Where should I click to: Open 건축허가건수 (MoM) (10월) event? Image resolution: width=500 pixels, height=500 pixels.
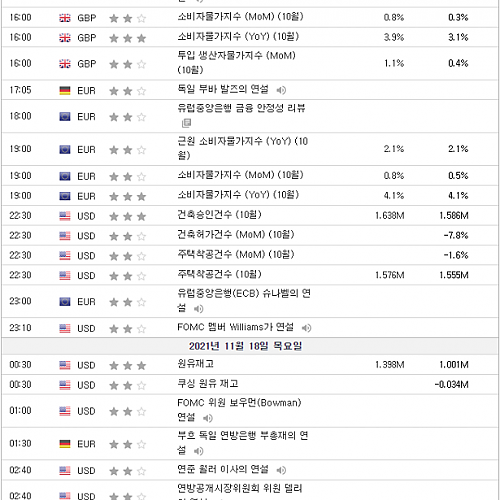pyautogui.click(x=236, y=235)
